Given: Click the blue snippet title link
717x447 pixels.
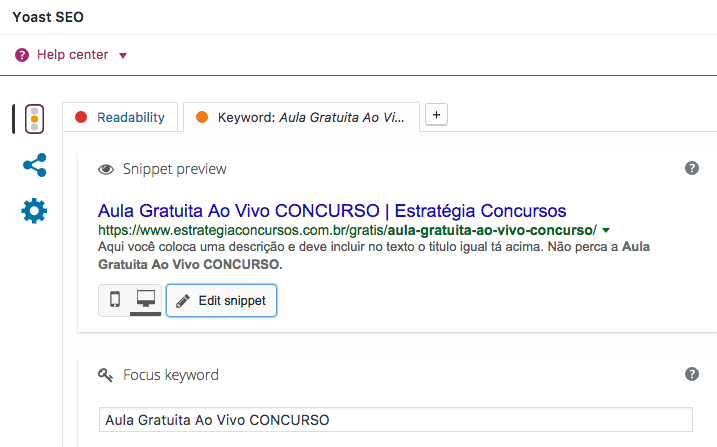Looking at the screenshot, I should click(332, 211).
